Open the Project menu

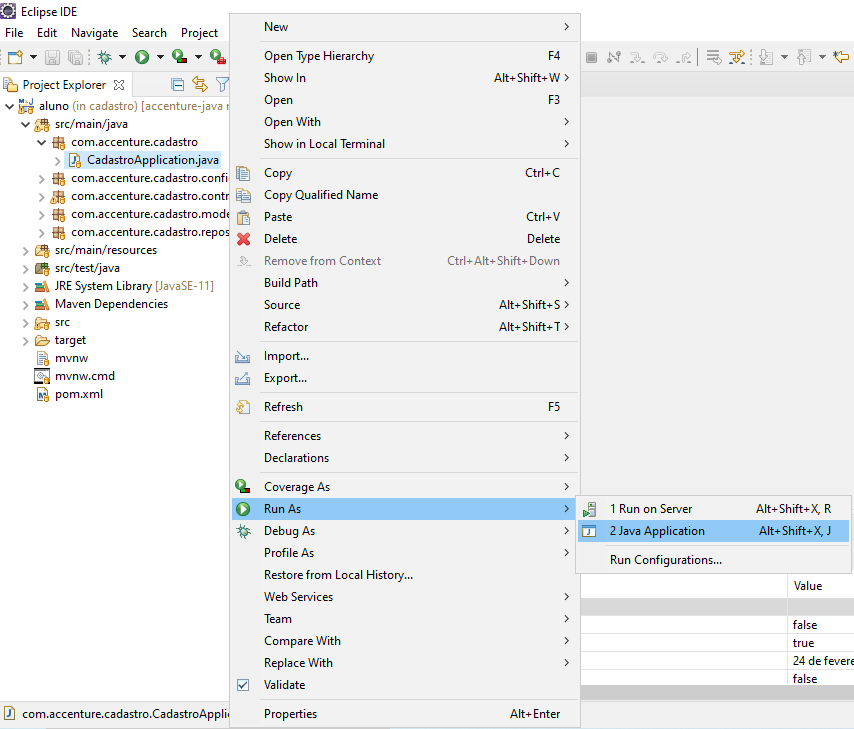tap(199, 33)
